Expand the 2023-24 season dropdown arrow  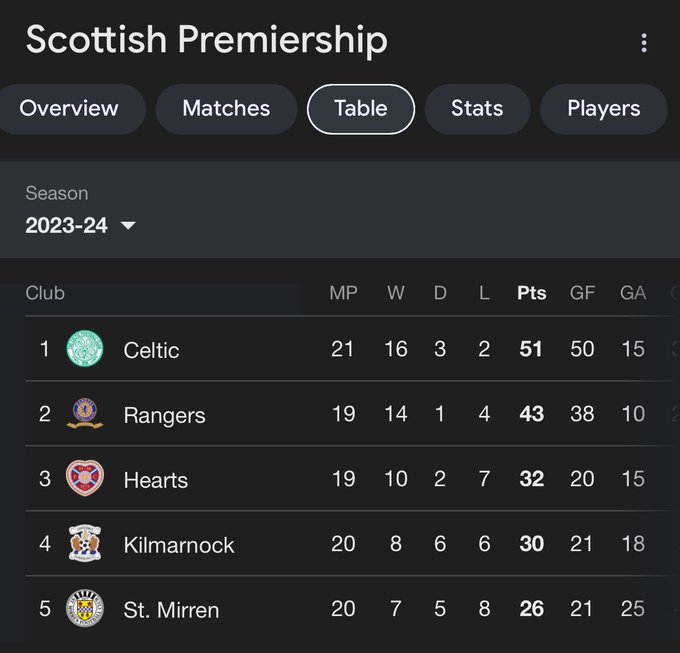(128, 225)
